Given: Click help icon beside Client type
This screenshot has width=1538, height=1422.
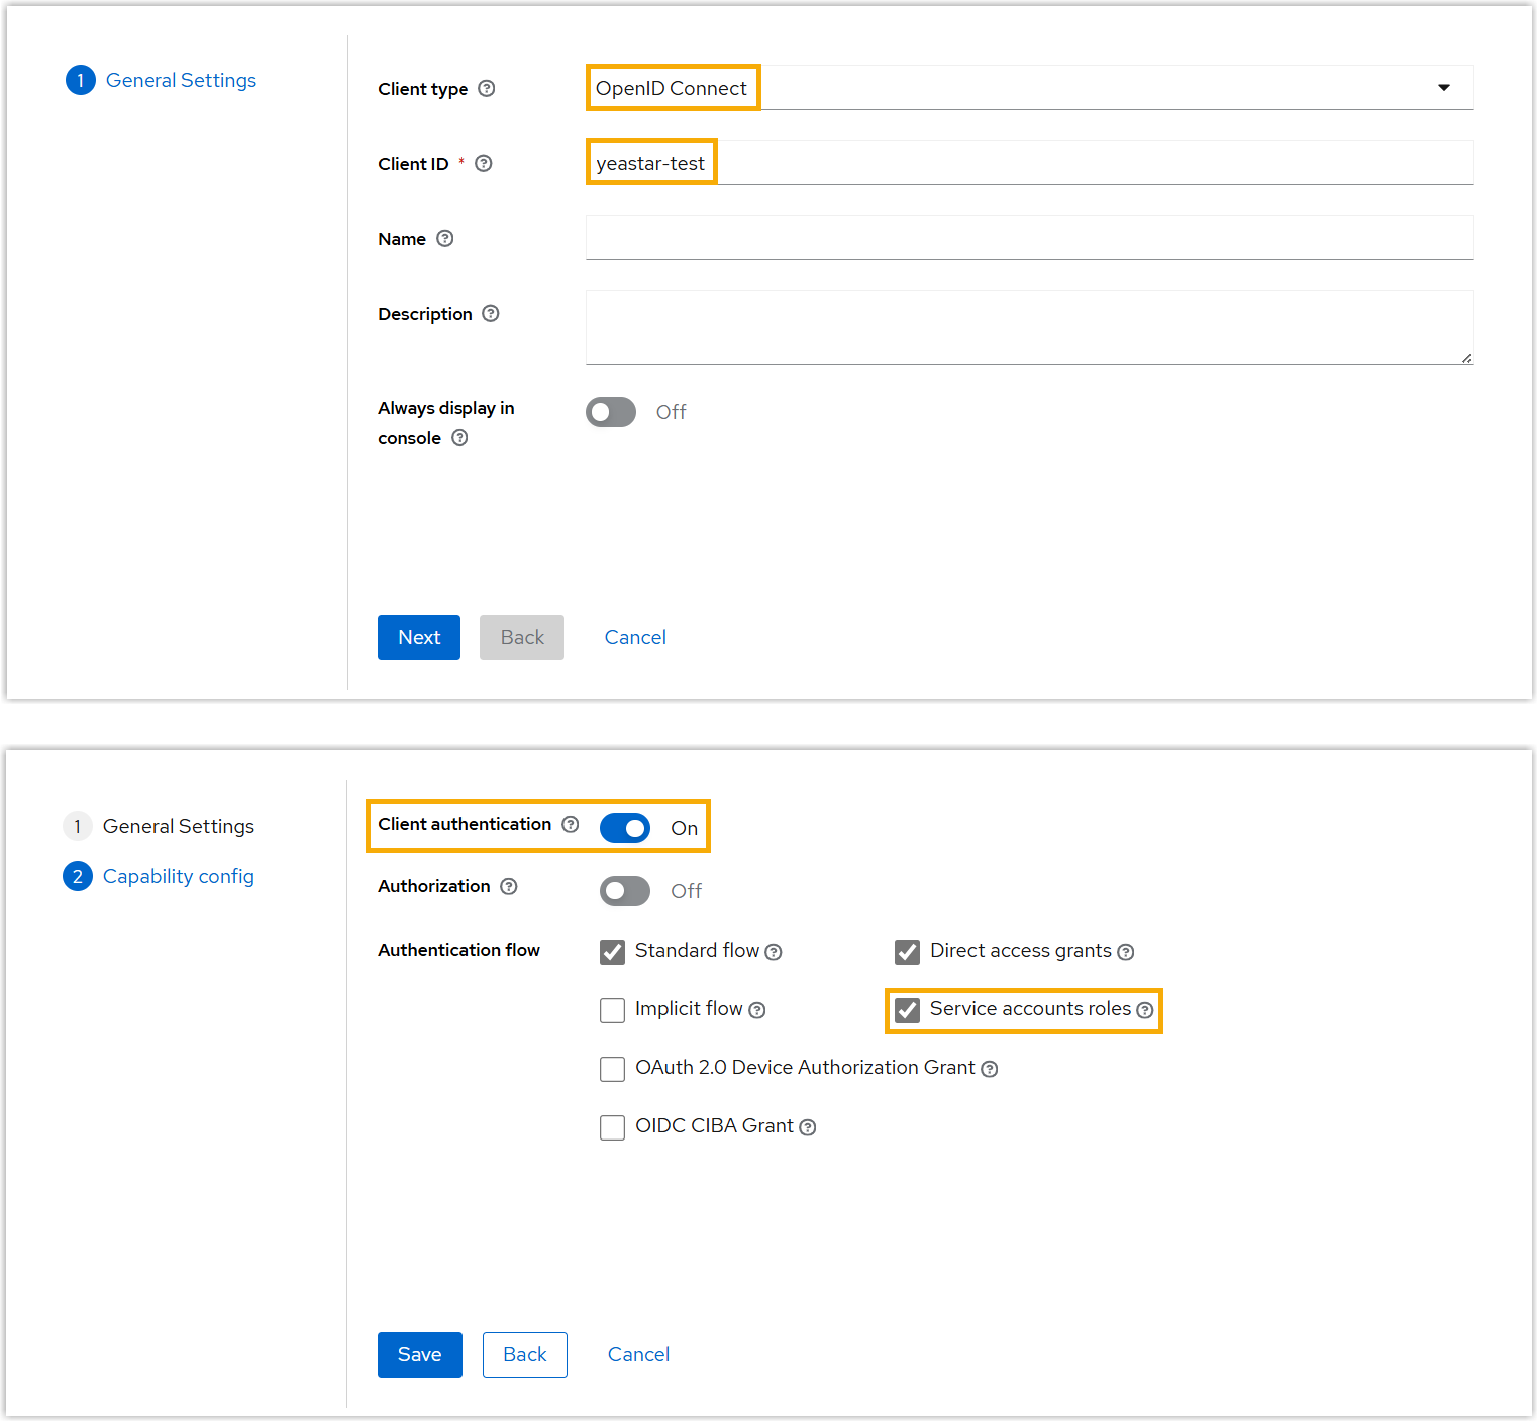Looking at the screenshot, I should click(x=487, y=88).
